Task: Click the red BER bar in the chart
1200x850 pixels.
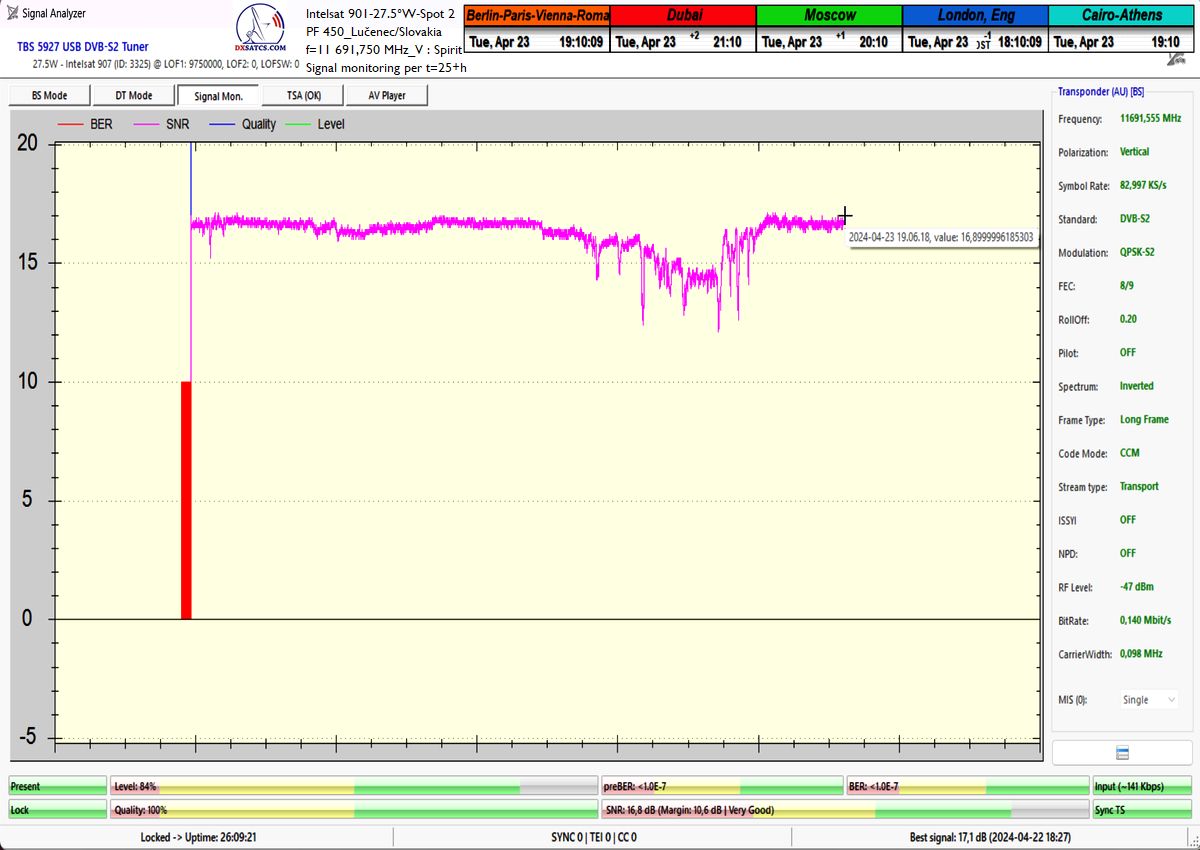Action: pyautogui.click(x=186, y=500)
